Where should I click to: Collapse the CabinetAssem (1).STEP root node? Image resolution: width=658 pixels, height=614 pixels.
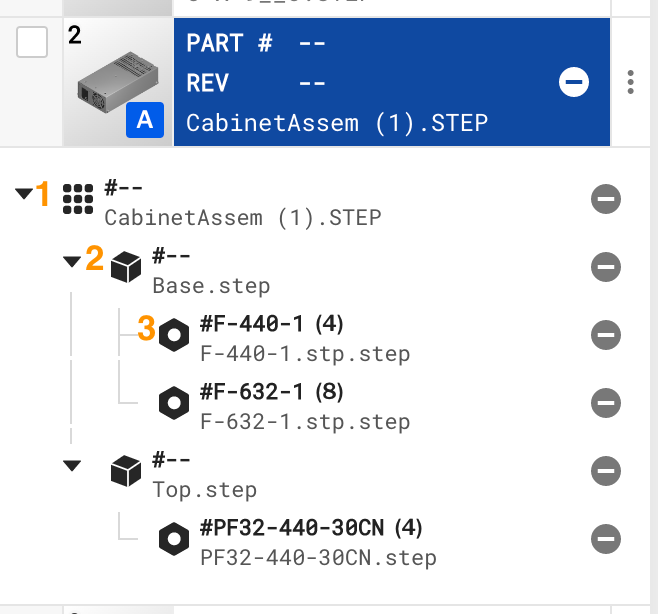click(23, 194)
